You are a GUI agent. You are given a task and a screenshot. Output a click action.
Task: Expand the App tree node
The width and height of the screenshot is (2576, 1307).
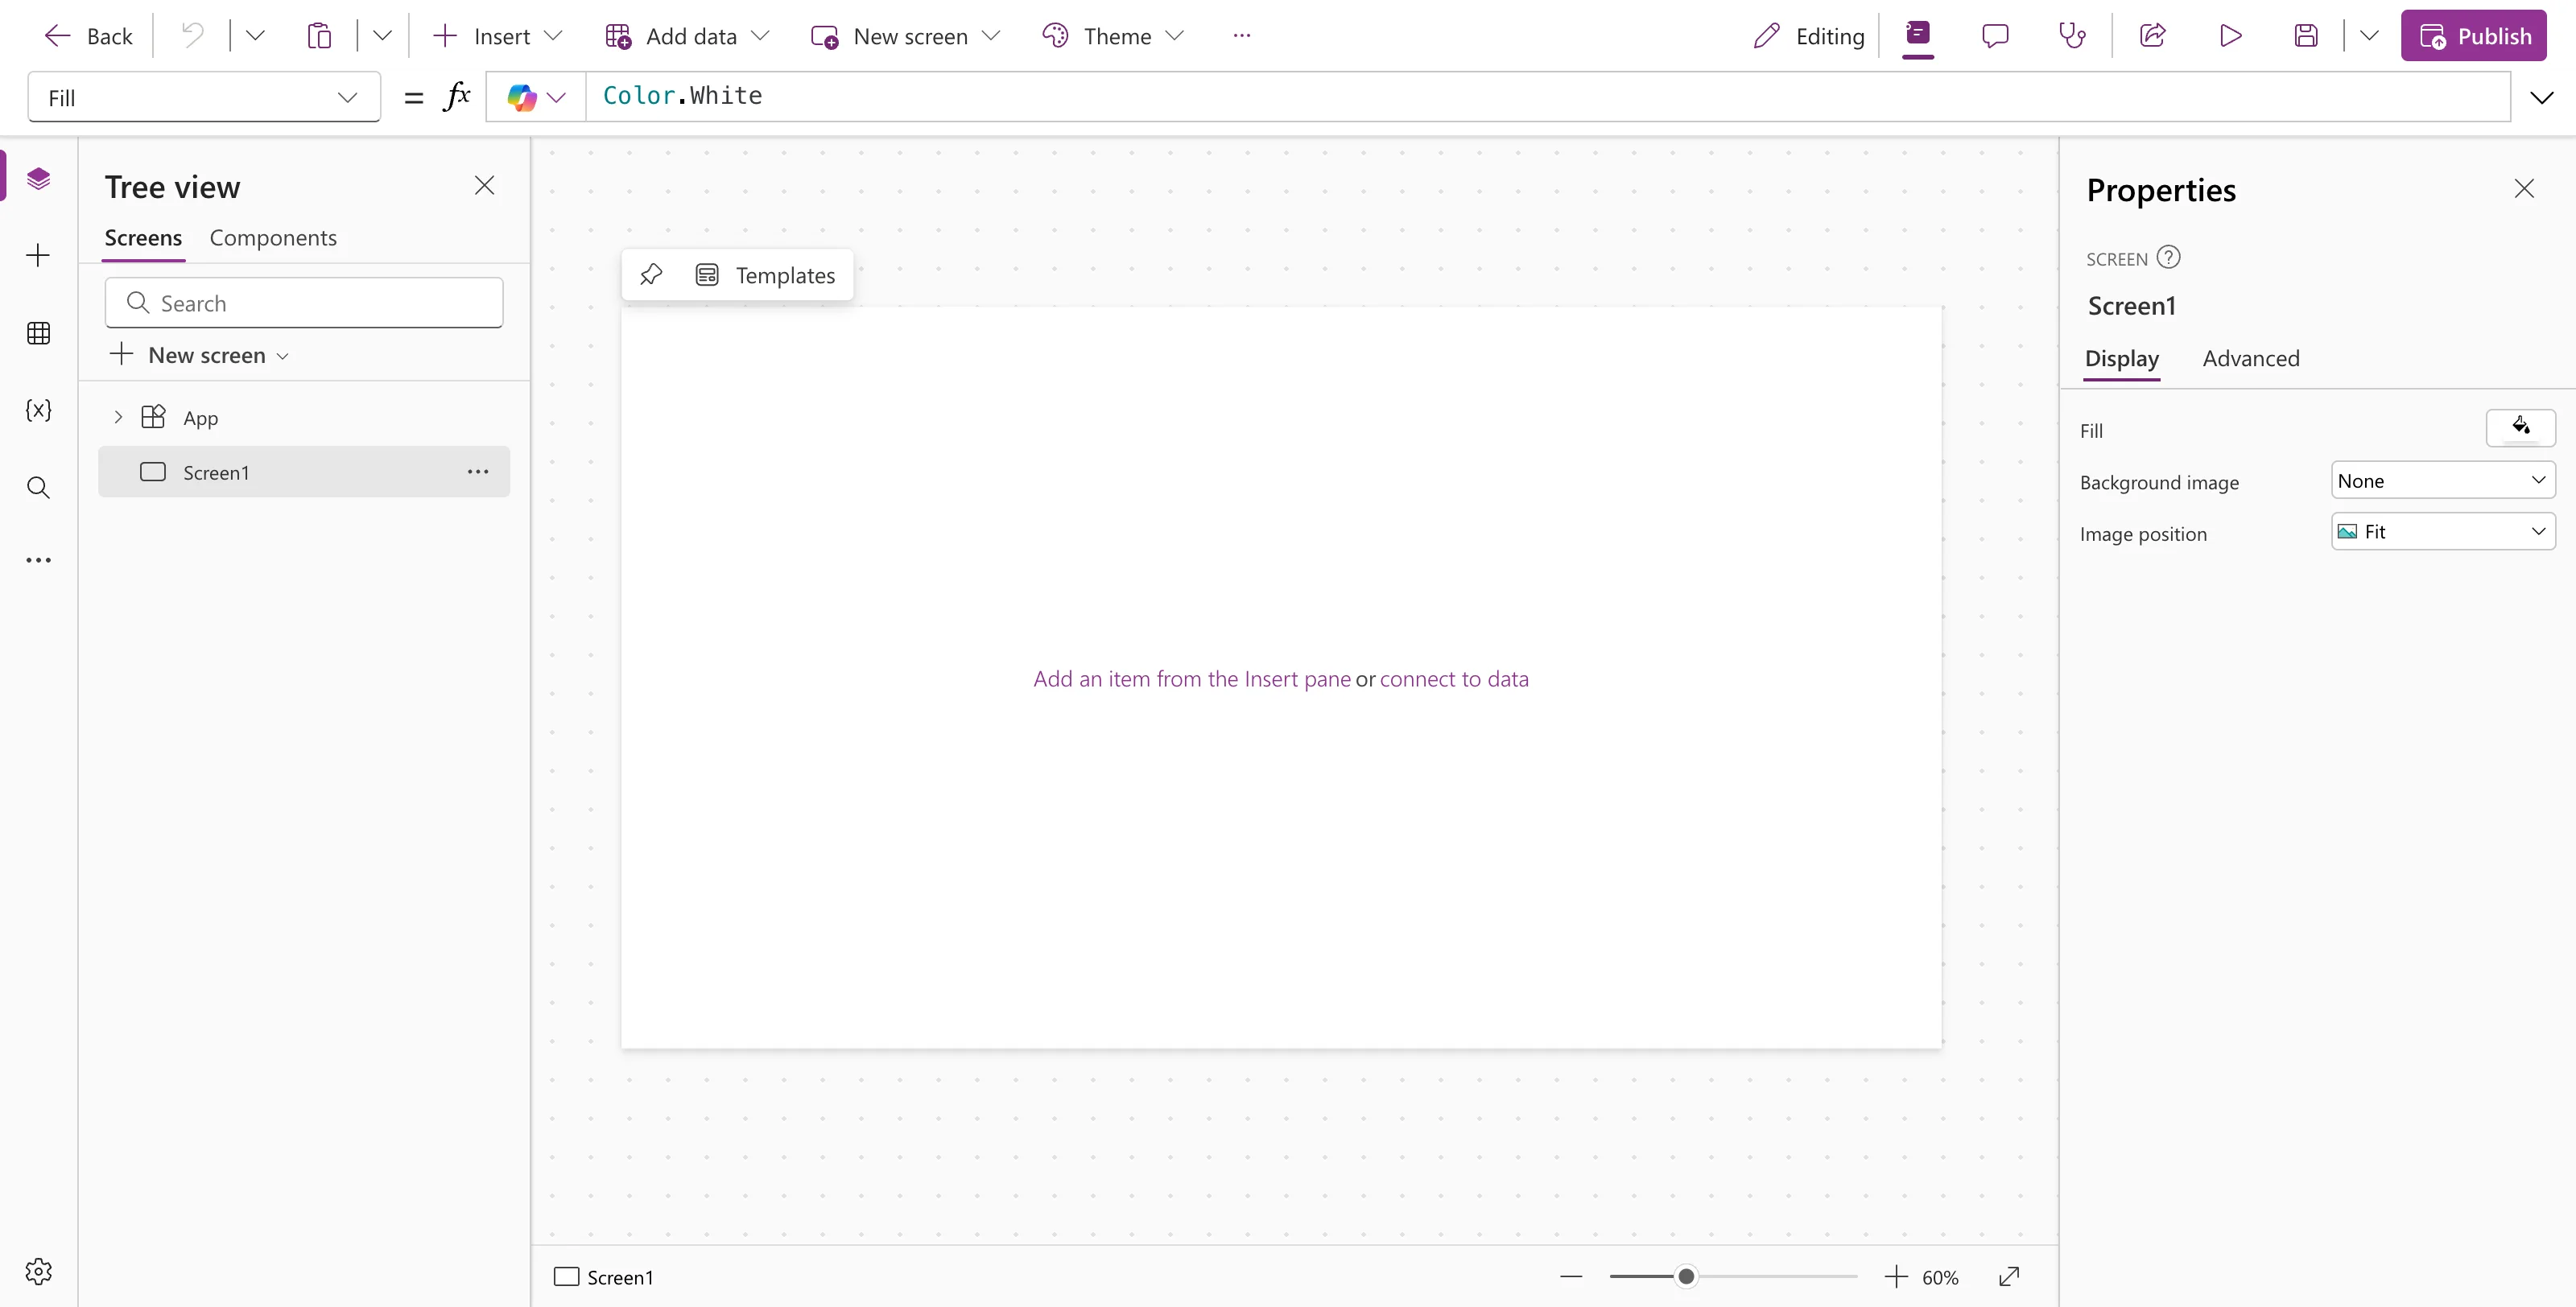point(118,417)
